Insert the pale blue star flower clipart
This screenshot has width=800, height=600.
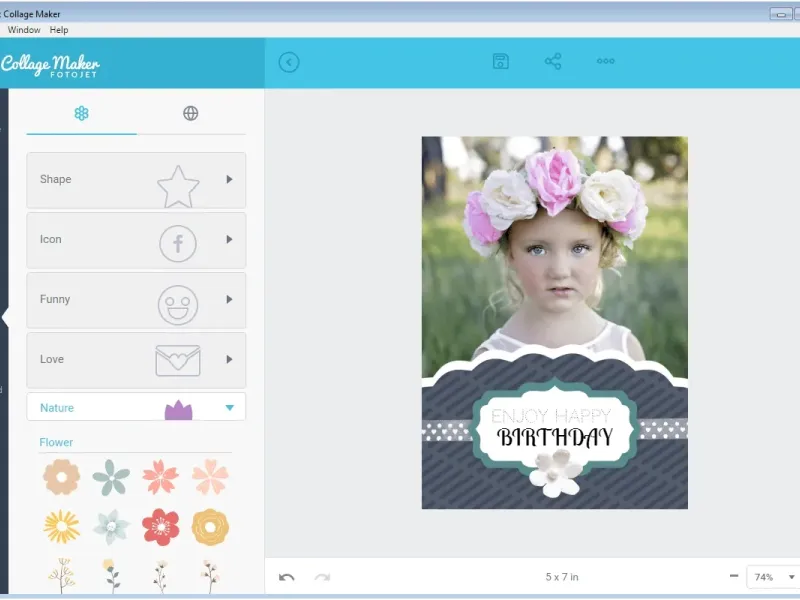[111, 527]
